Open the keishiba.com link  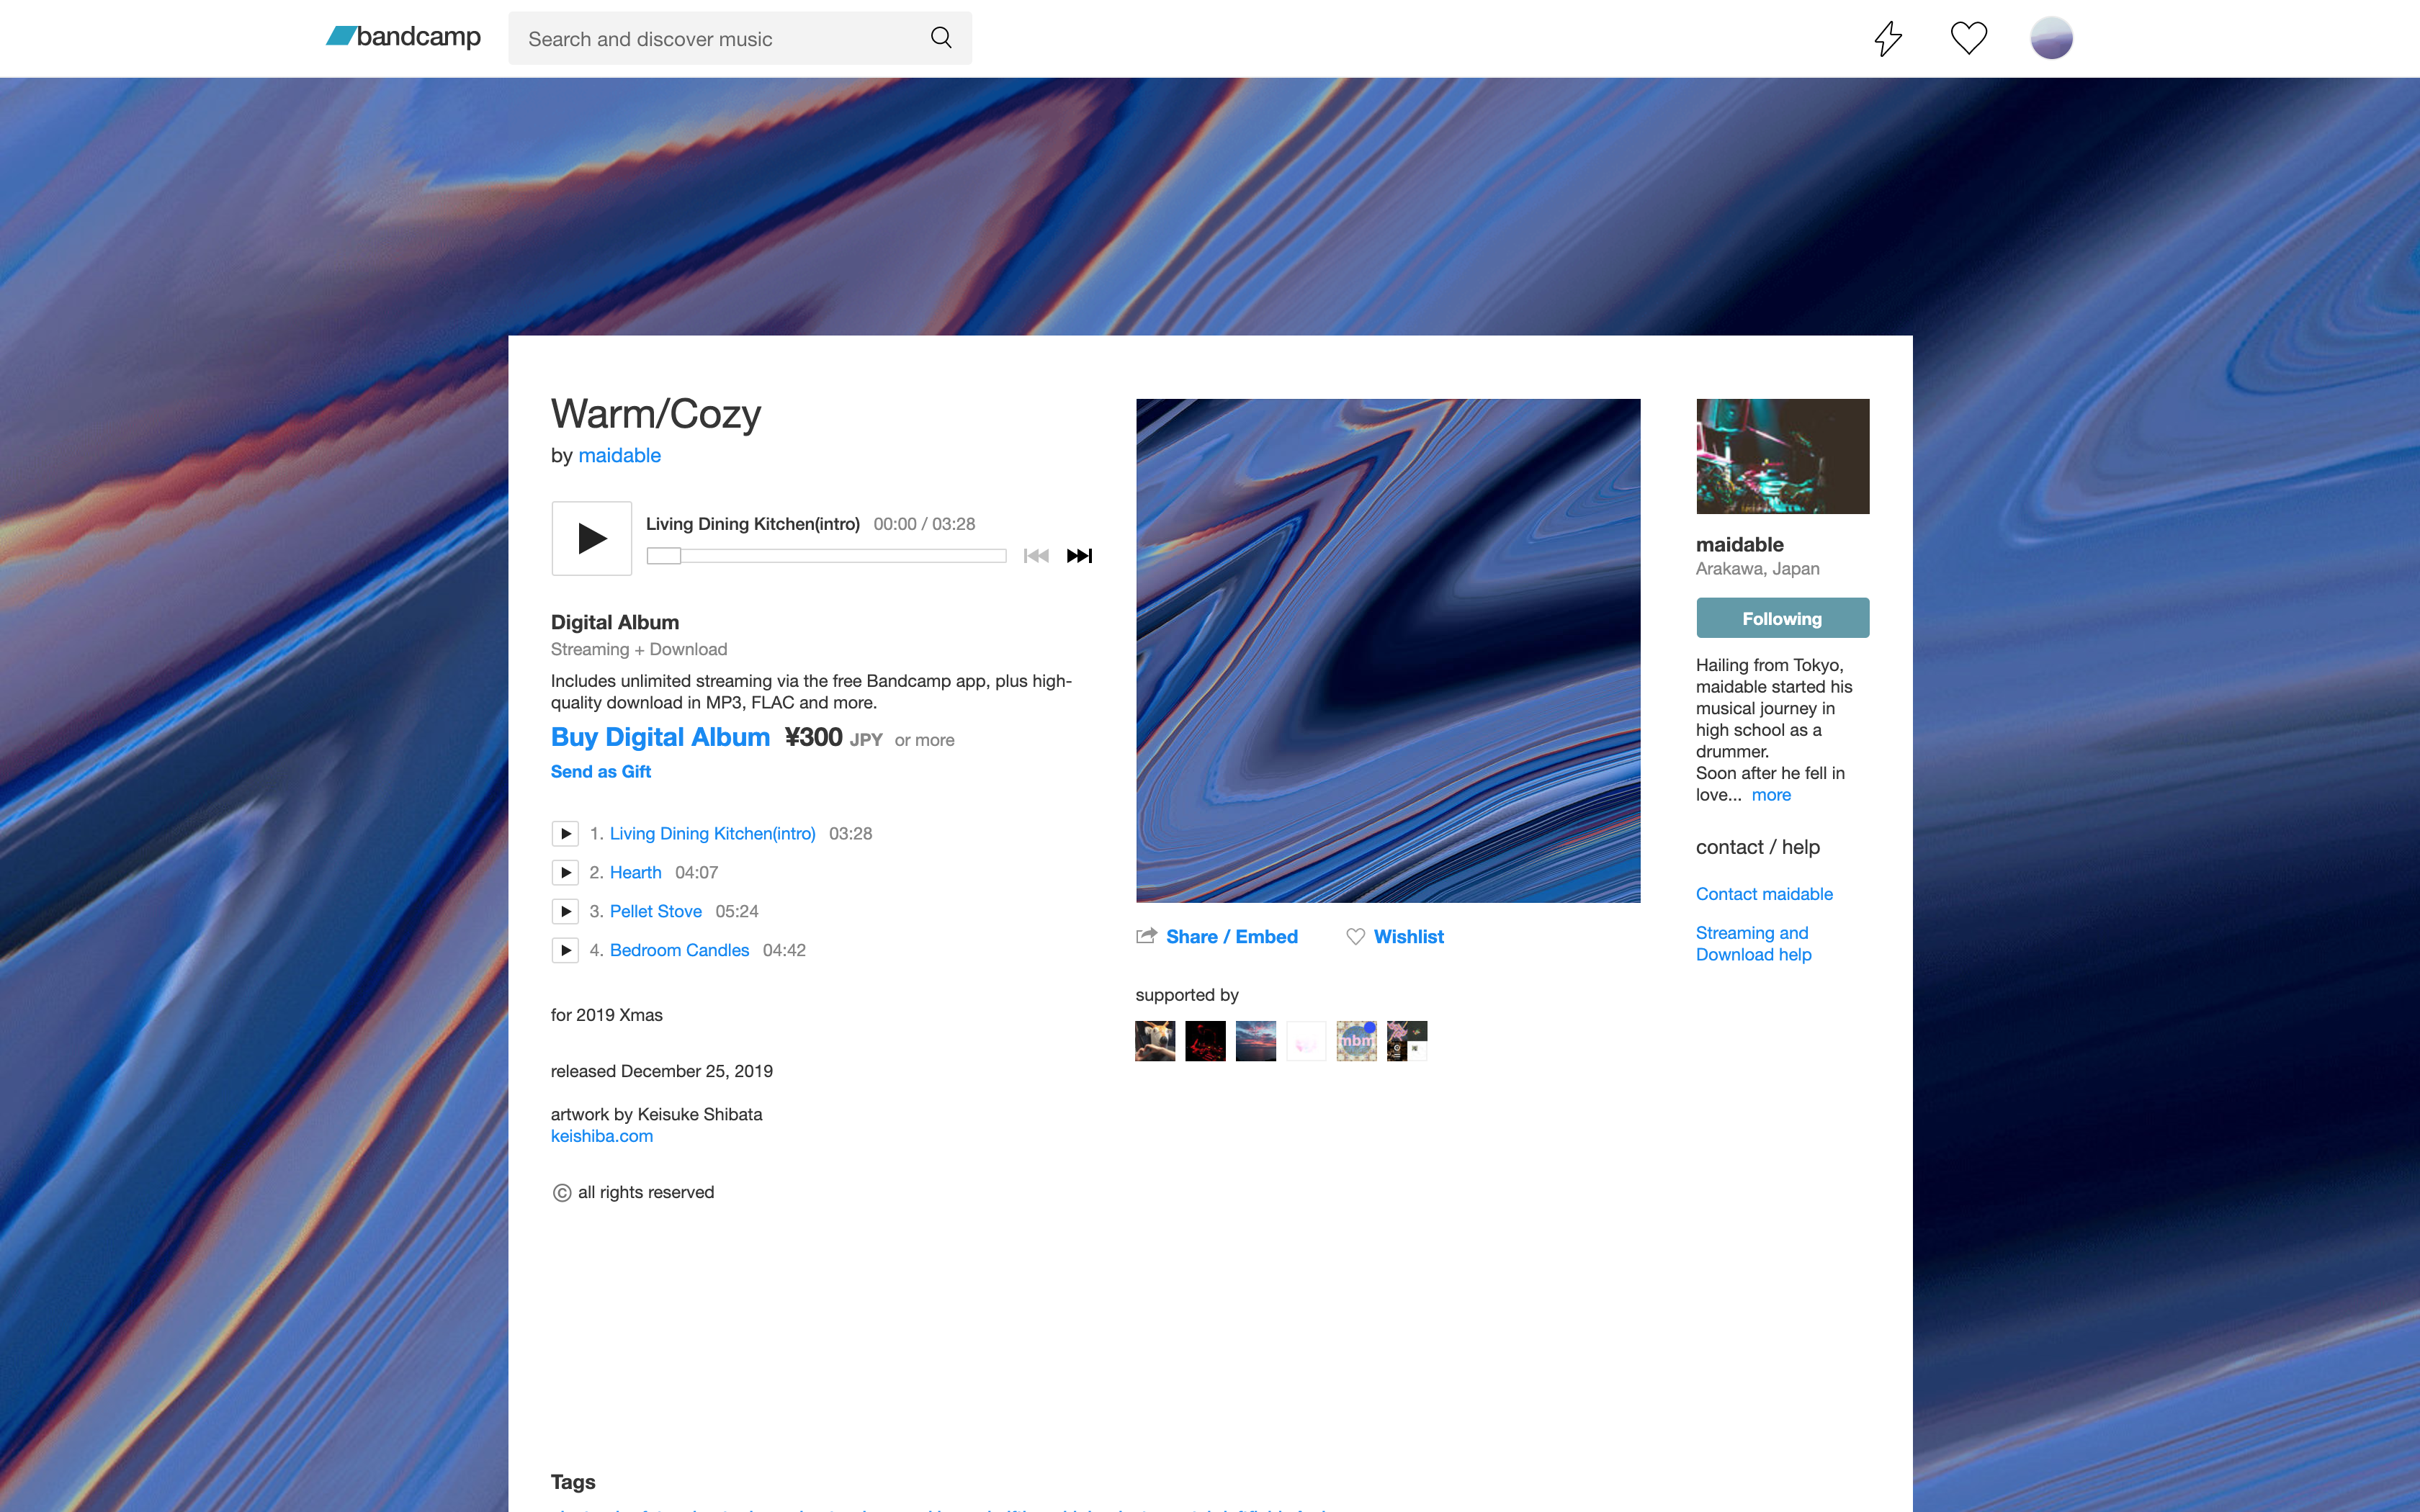(602, 1136)
